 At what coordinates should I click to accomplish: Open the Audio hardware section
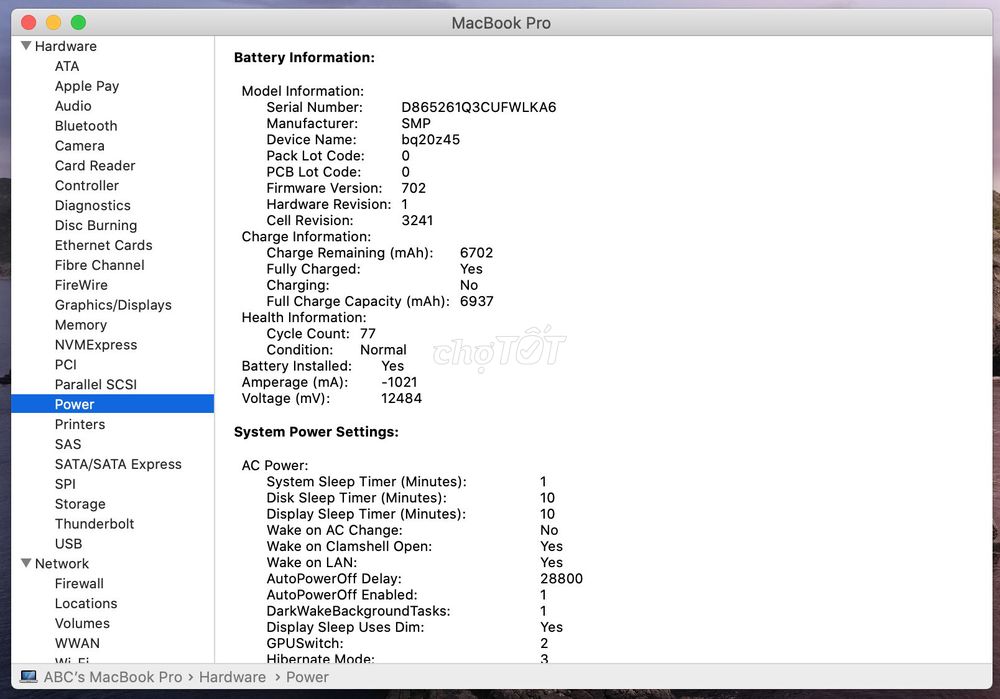[x=73, y=106]
